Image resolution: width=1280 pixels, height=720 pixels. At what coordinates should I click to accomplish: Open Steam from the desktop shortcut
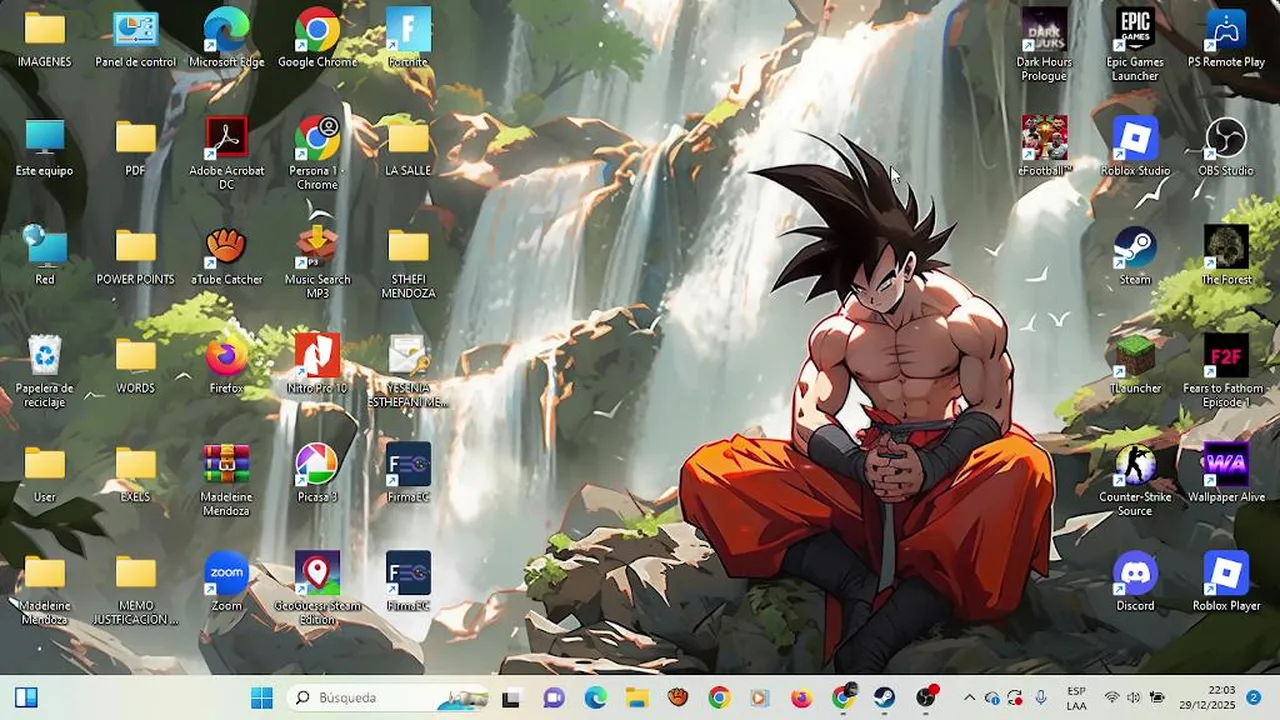[1135, 256]
